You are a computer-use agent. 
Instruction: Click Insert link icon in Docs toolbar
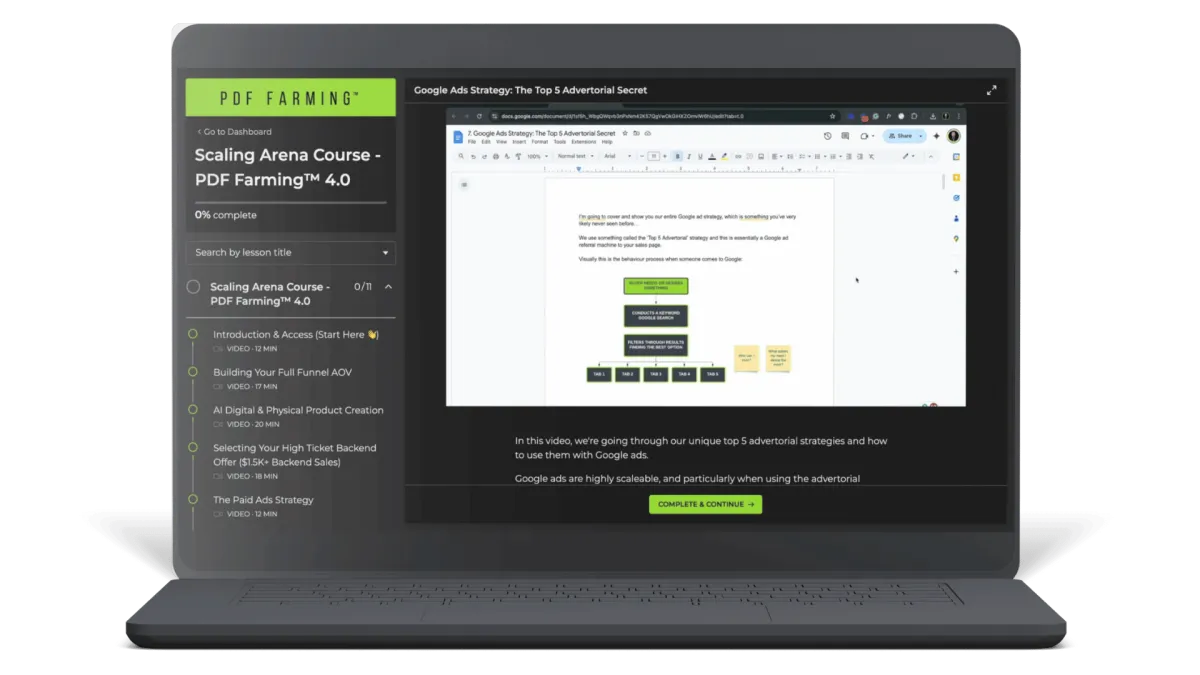click(x=738, y=156)
